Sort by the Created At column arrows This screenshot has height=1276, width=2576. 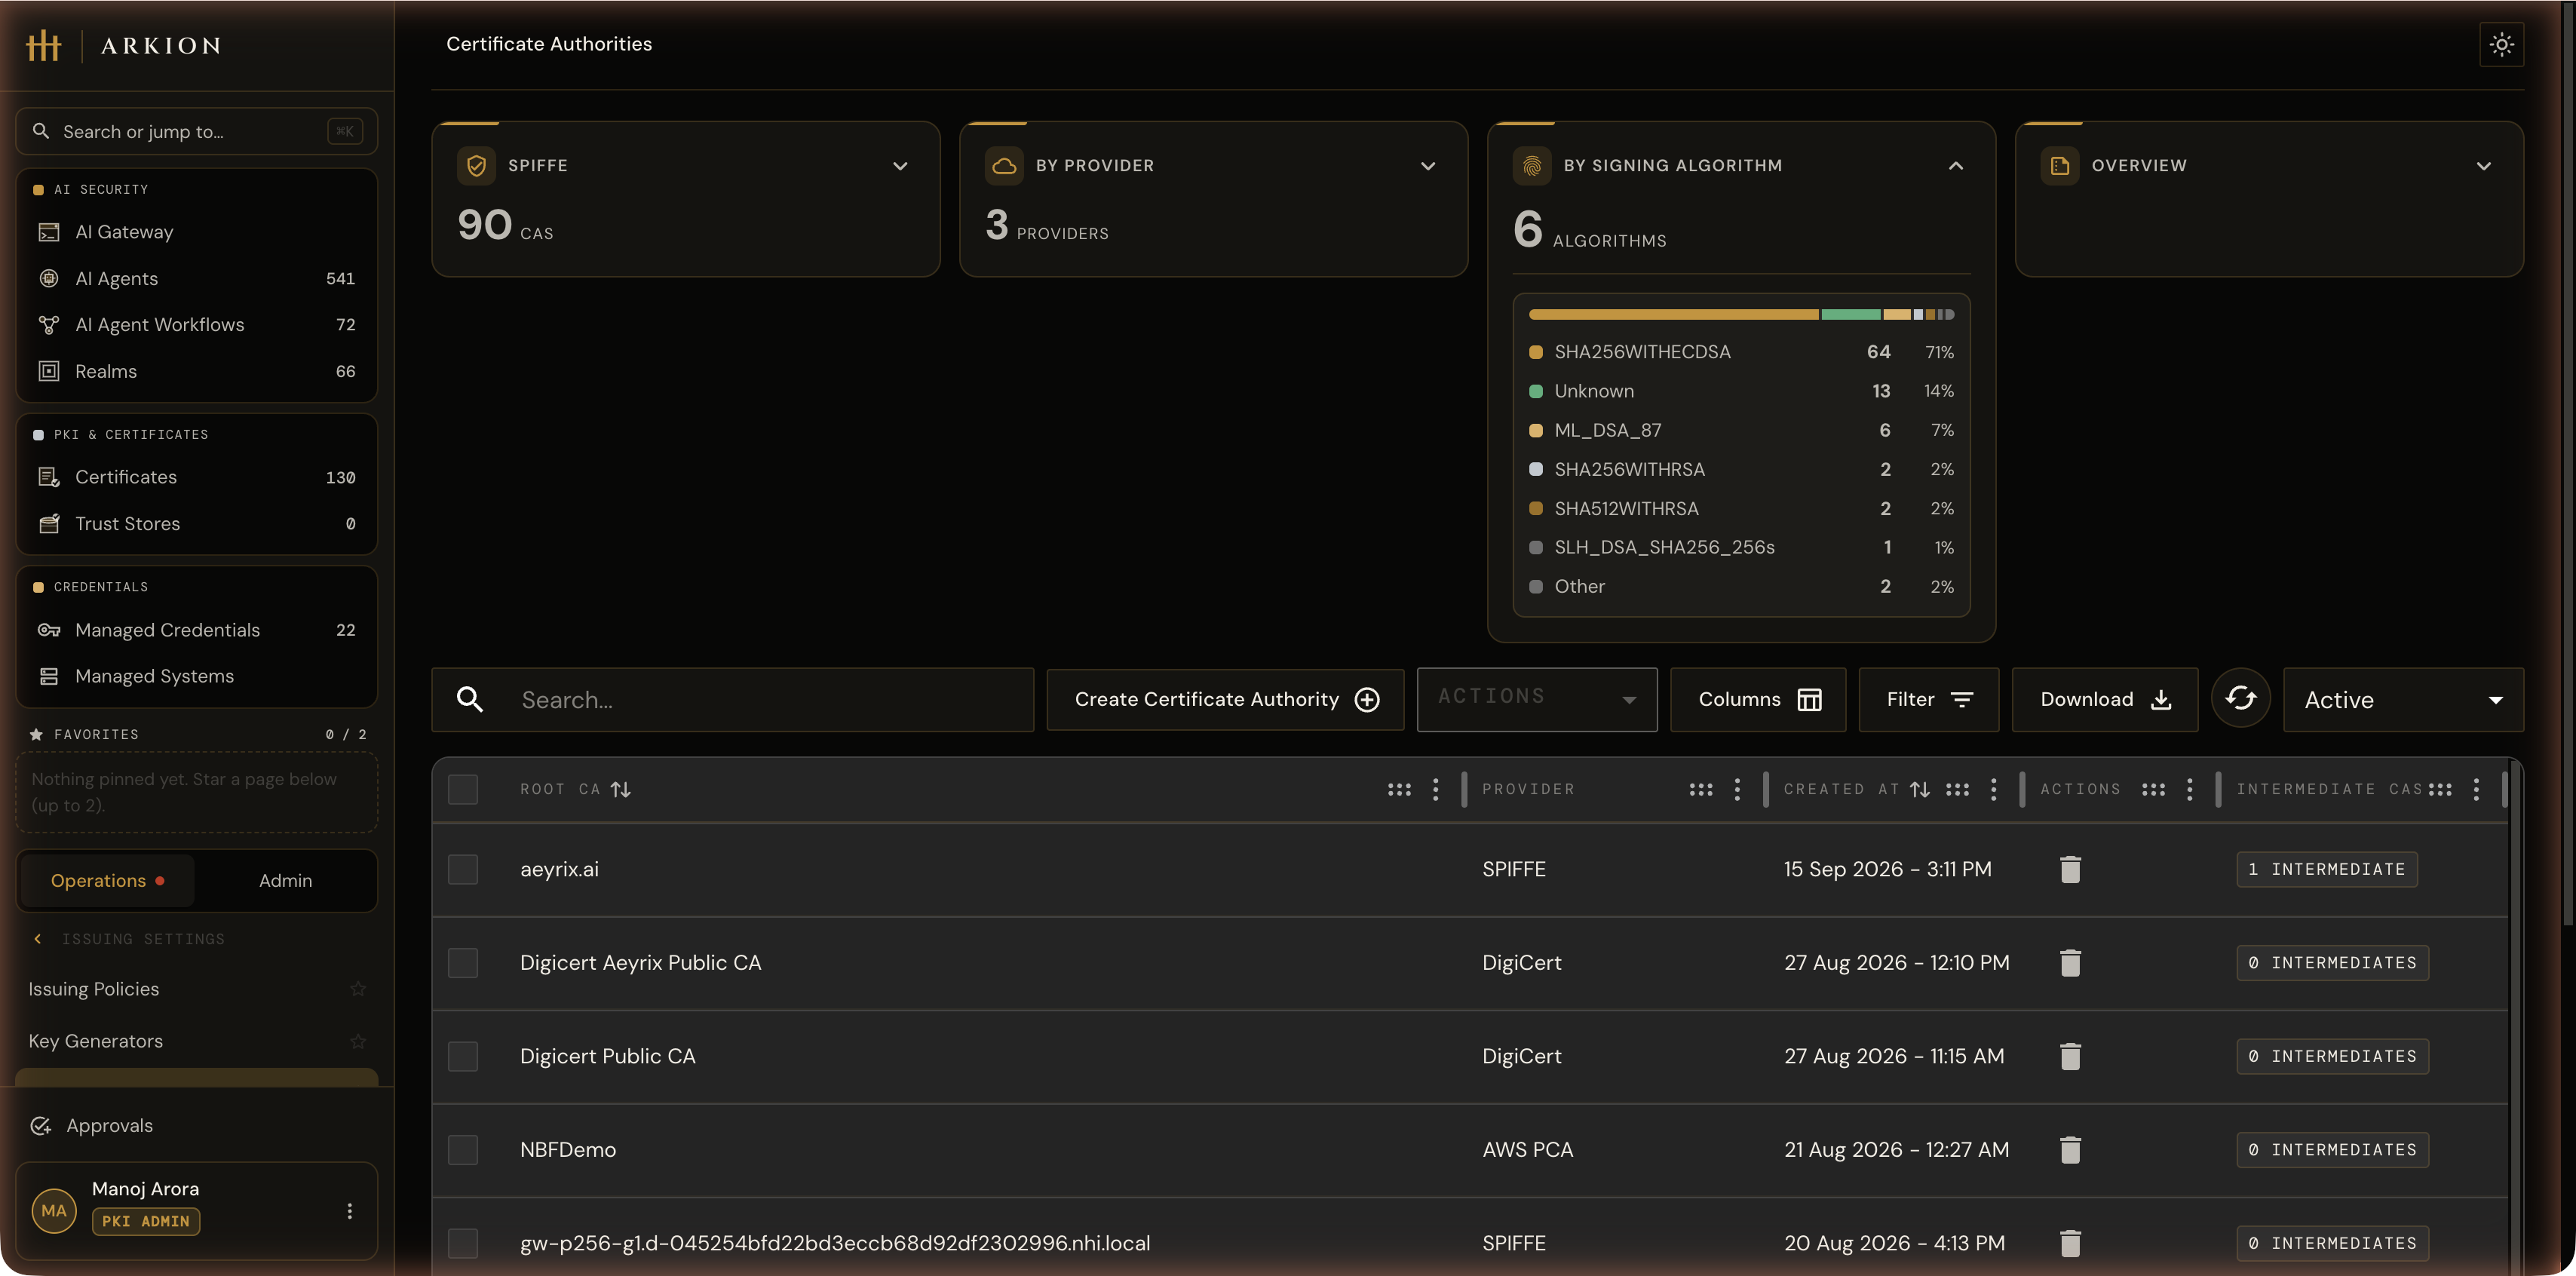click(x=1919, y=789)
